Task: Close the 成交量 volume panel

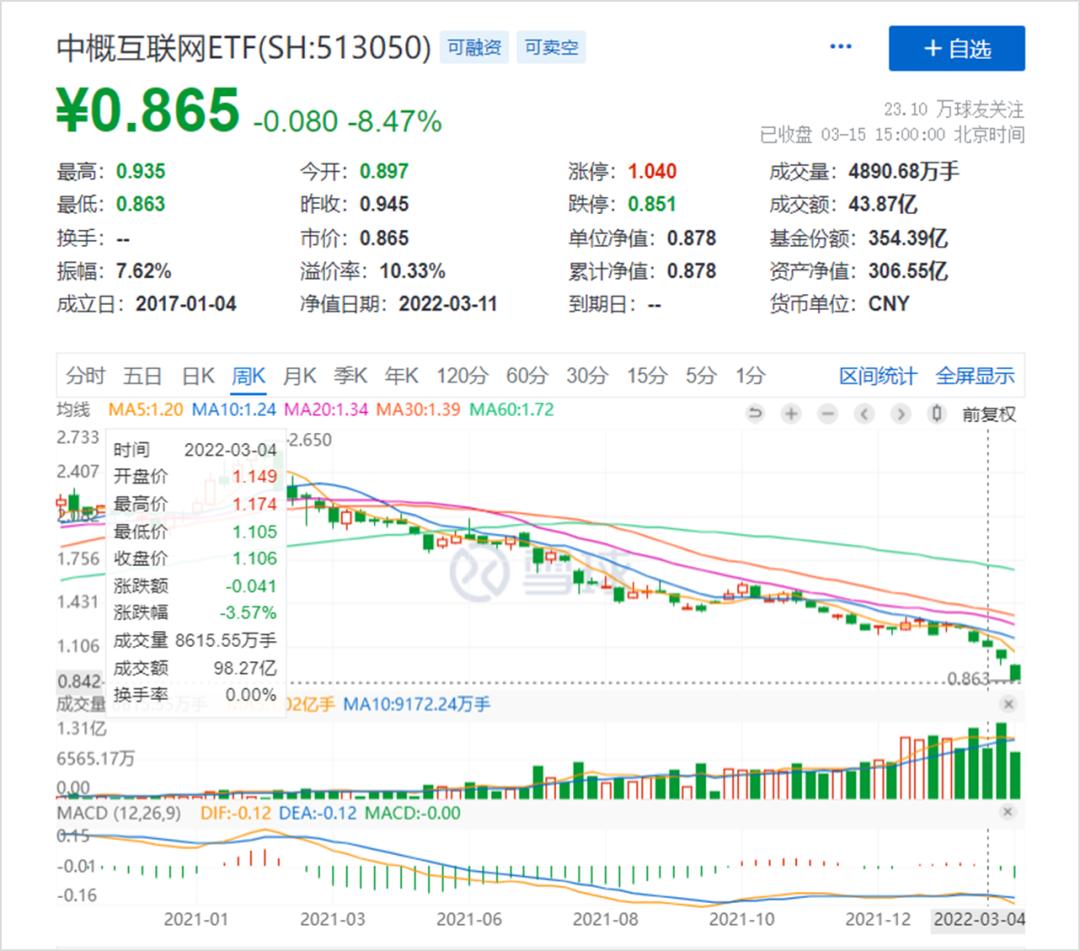Action: click(1008, 704)
